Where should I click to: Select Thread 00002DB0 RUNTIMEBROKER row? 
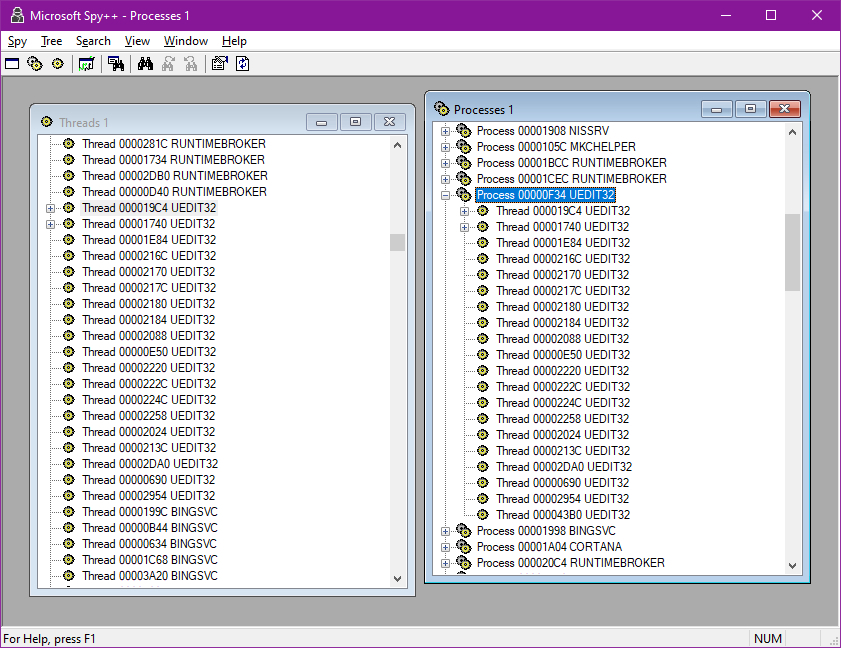[x=175, y=176]
